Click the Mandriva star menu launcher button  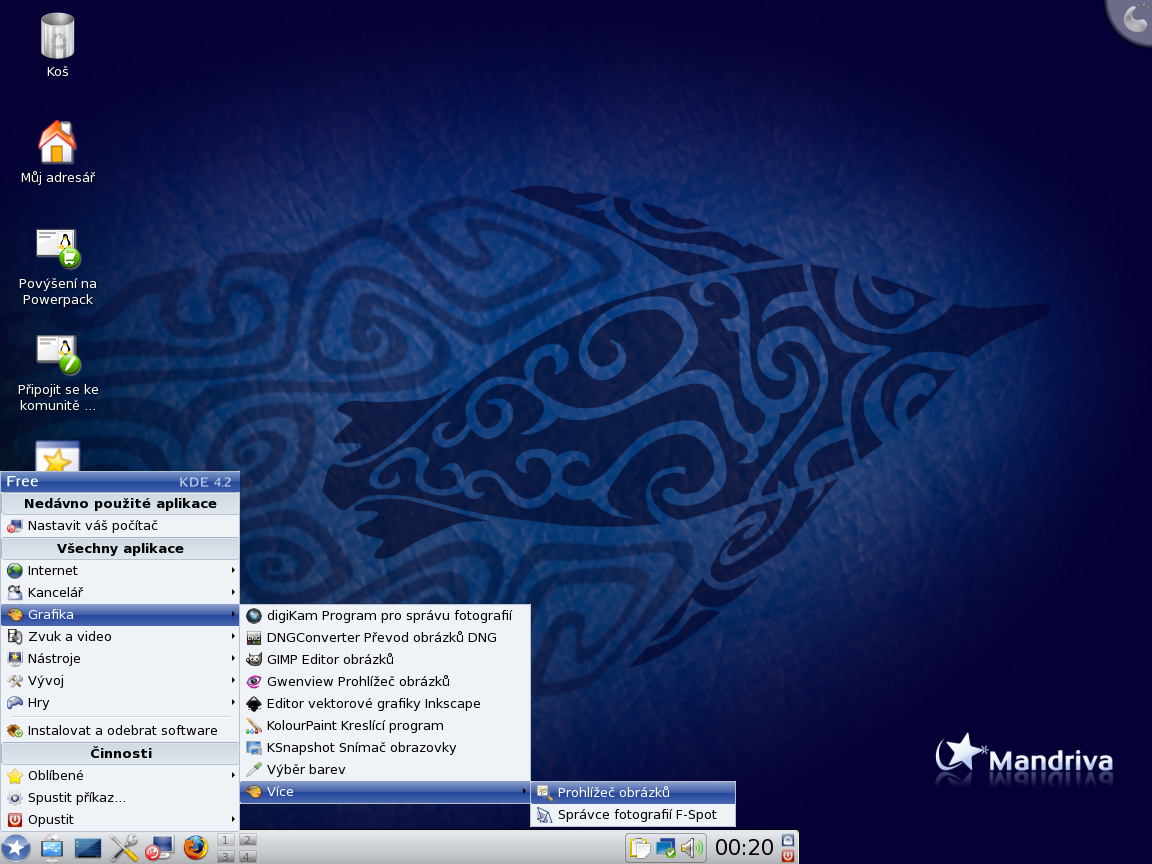click(x=15, y=848)
